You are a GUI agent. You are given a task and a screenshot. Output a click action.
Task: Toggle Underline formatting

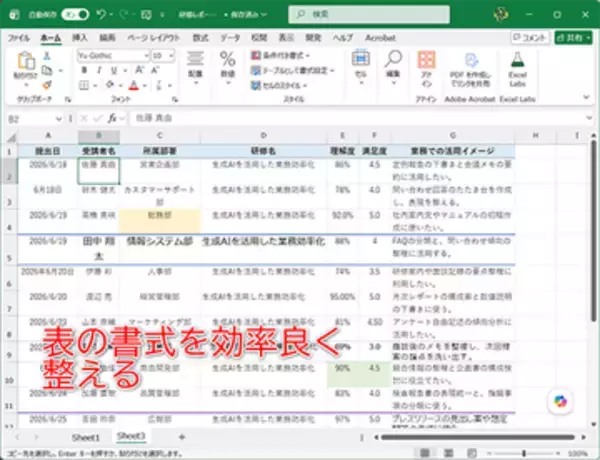114,70
